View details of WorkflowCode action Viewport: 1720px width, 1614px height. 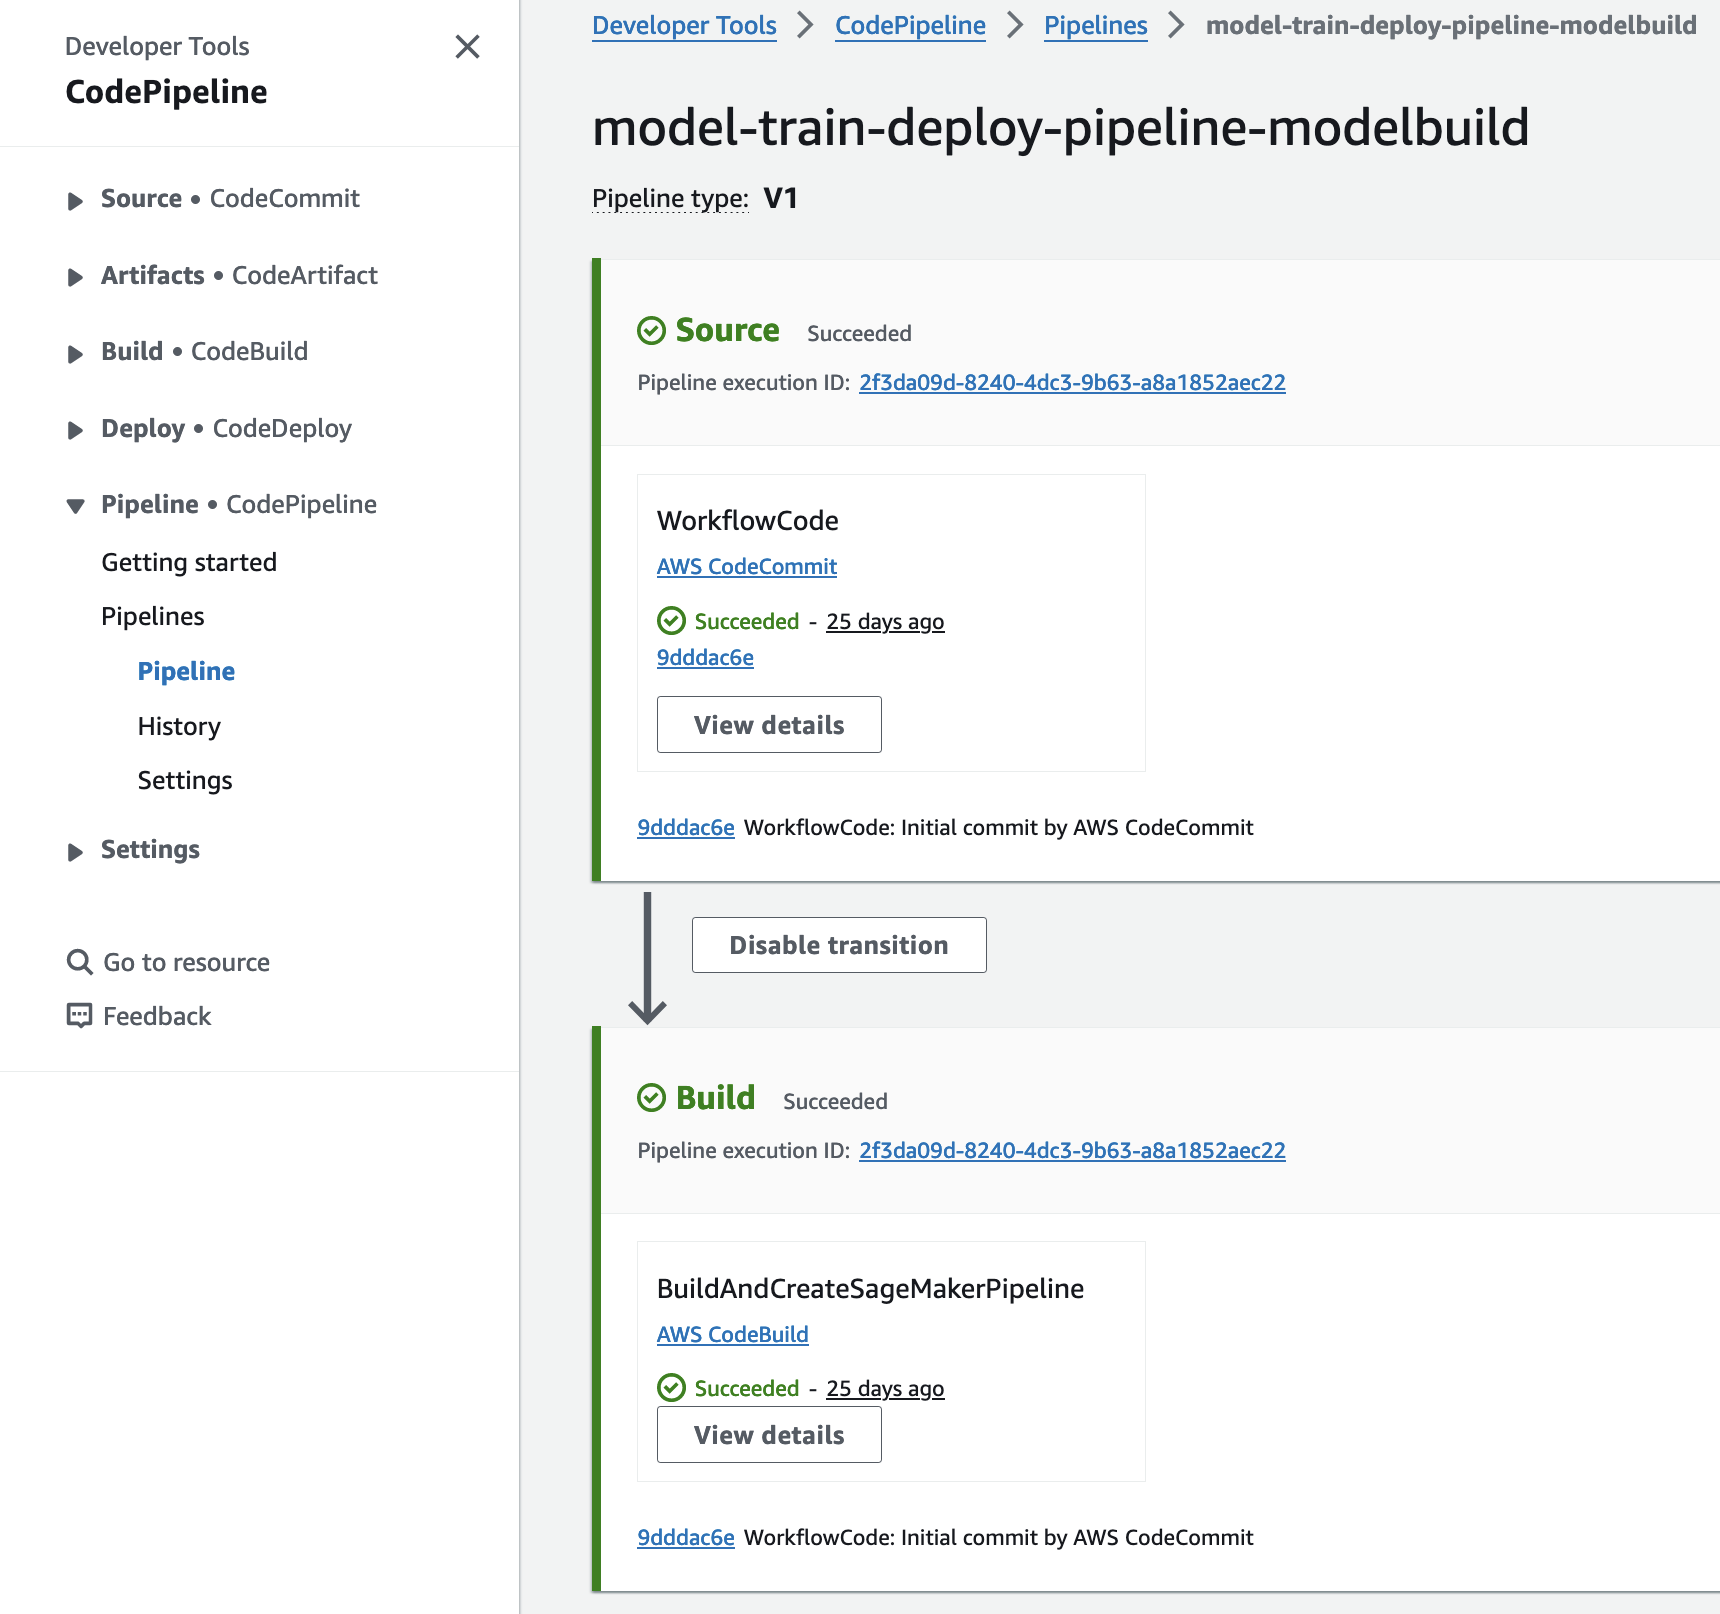pyautogui.click(x=769, y=724)
